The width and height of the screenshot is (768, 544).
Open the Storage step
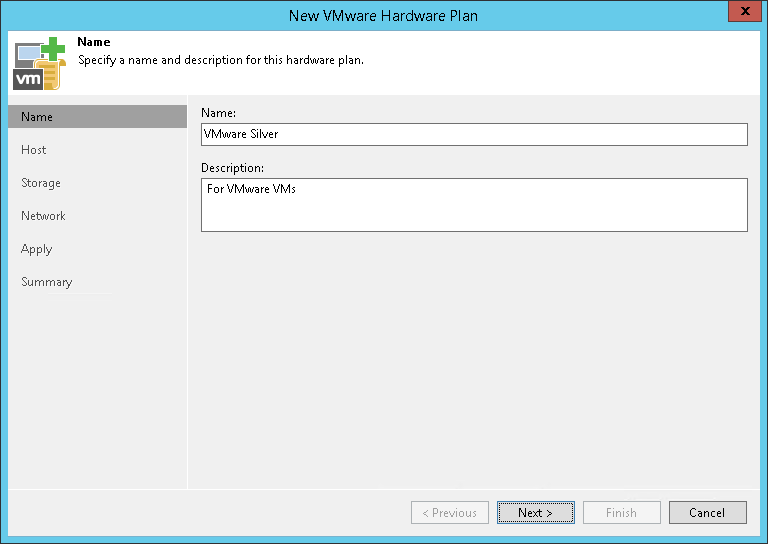[x=41, y=183]
